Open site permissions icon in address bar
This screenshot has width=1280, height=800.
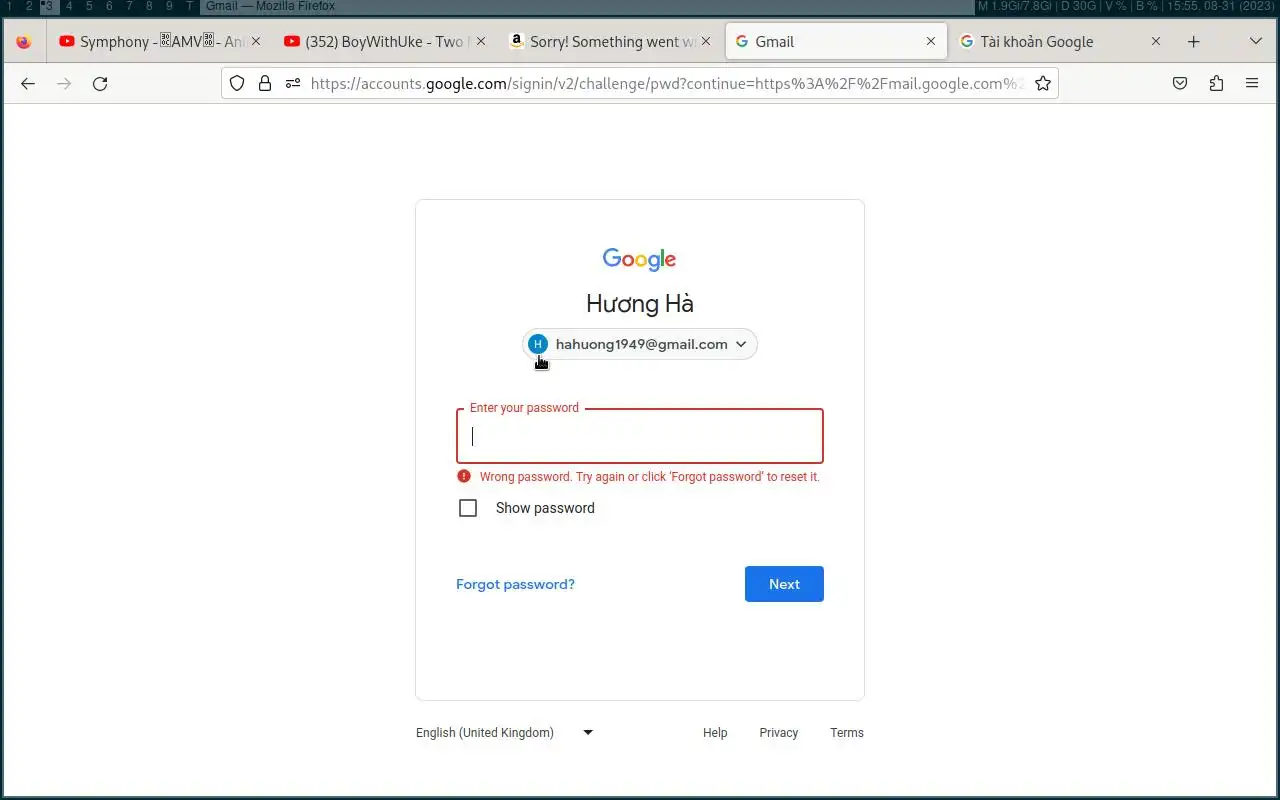click(293, 84)
